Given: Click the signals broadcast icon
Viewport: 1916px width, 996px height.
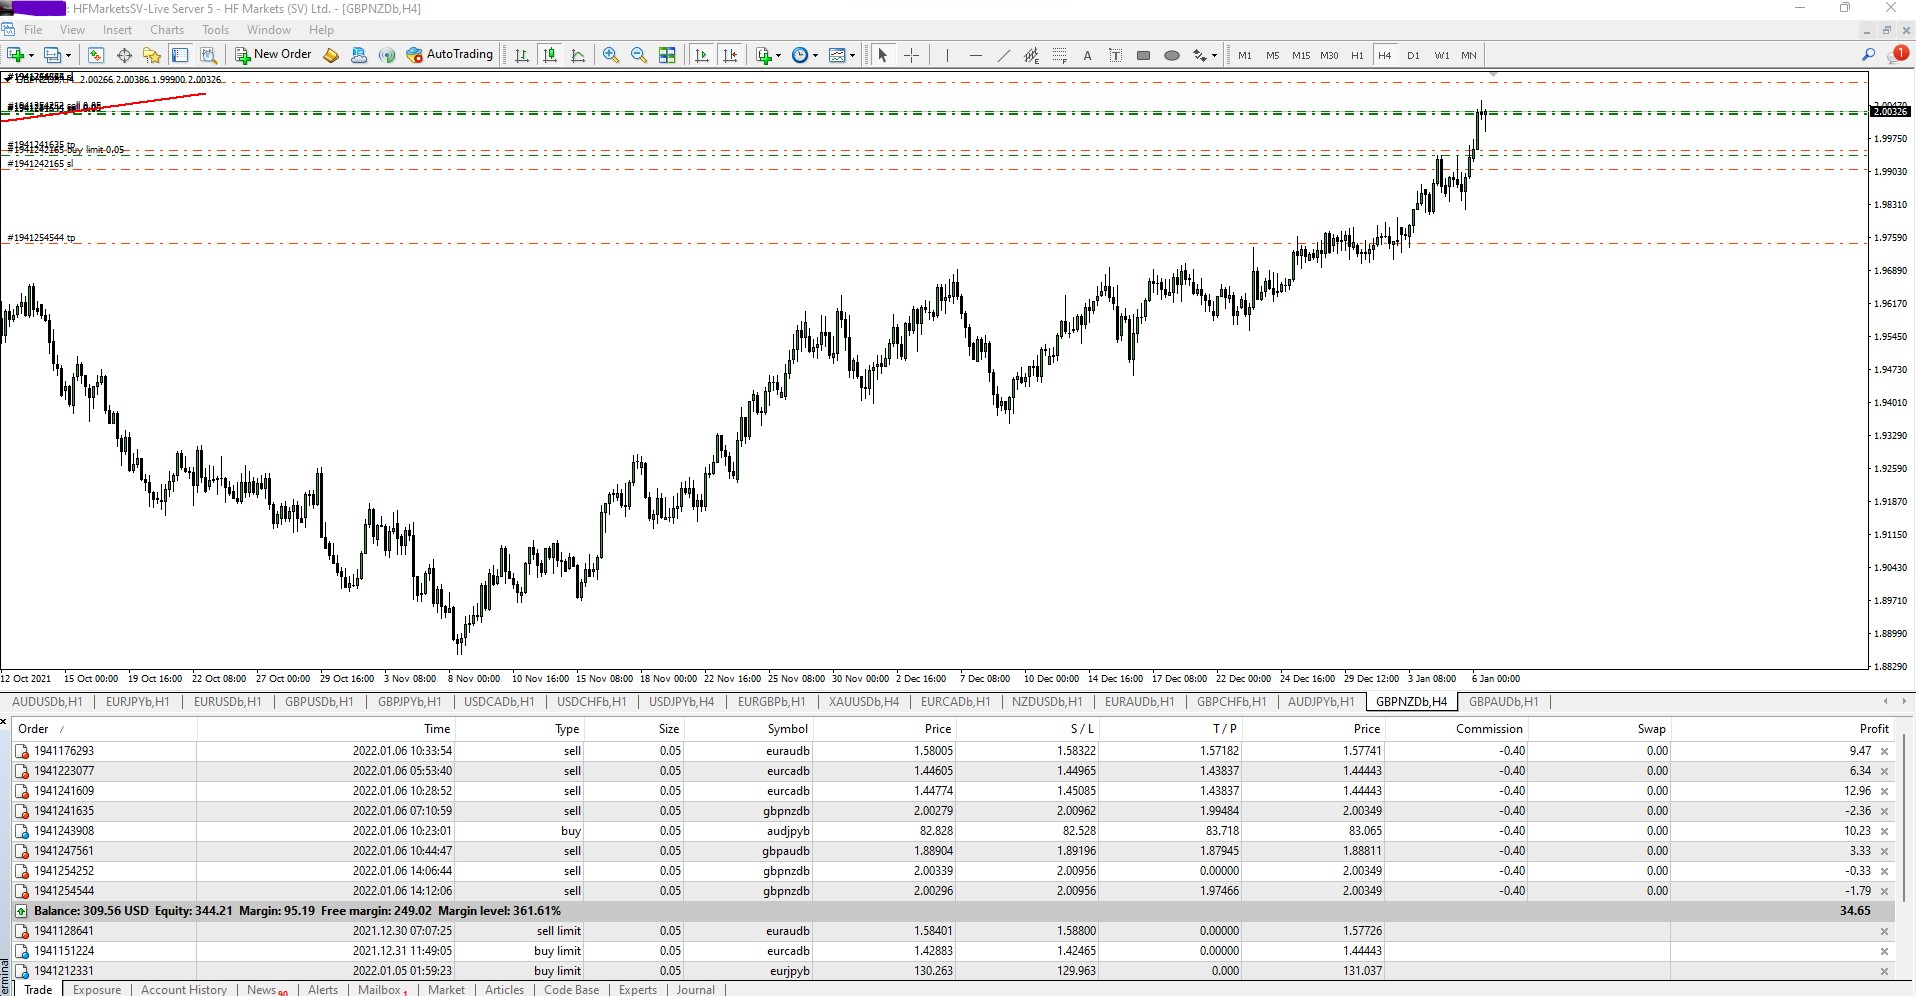Looking at the screenshot, I should point(387,55).
